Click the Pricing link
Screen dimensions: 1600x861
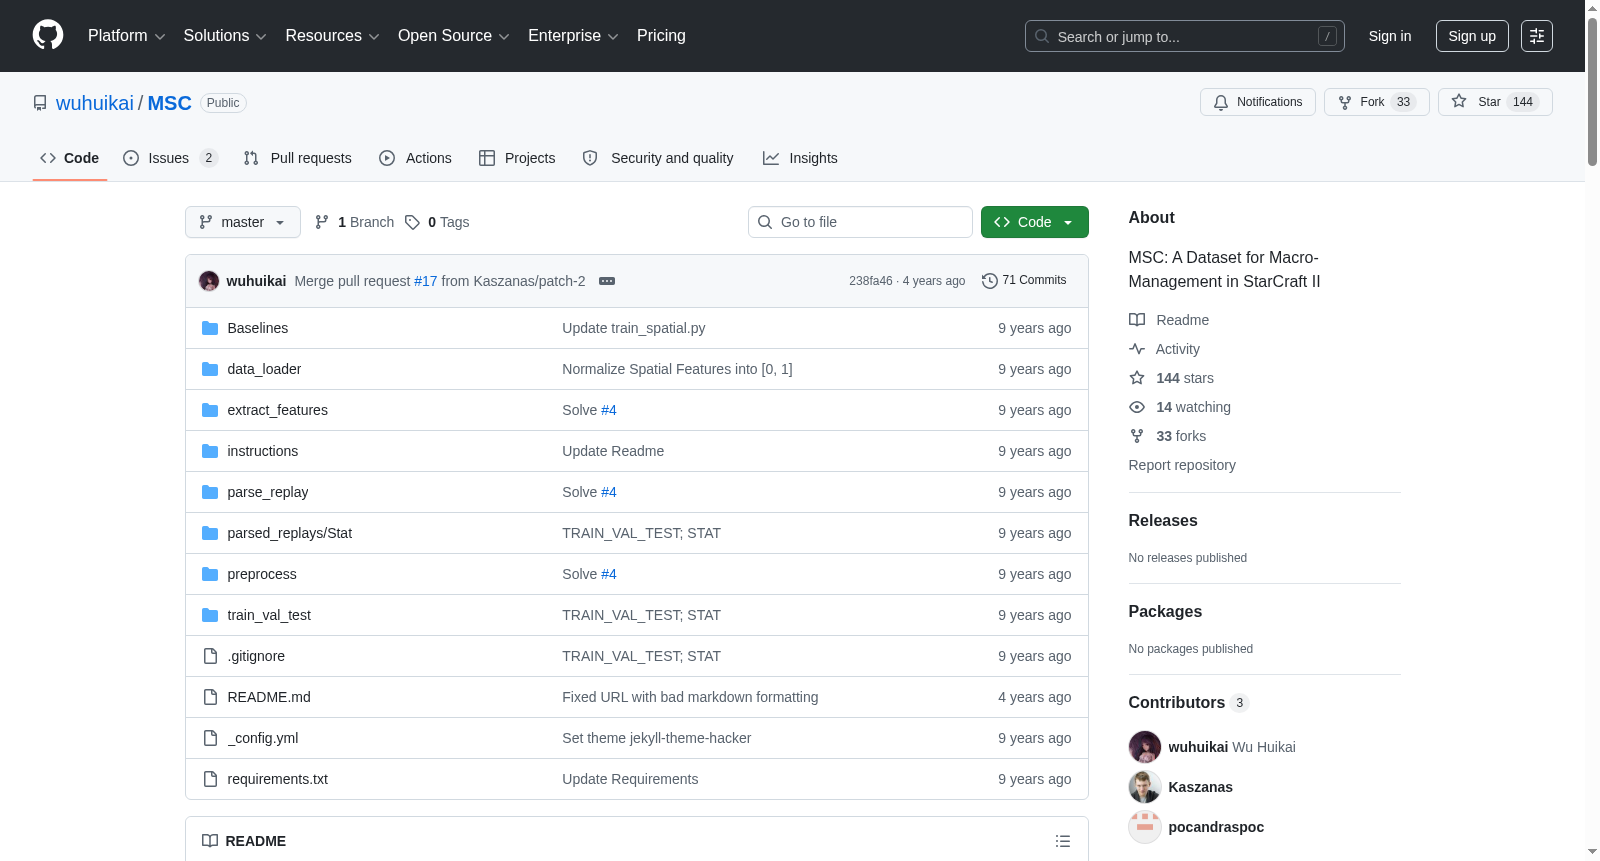point(661,36)
